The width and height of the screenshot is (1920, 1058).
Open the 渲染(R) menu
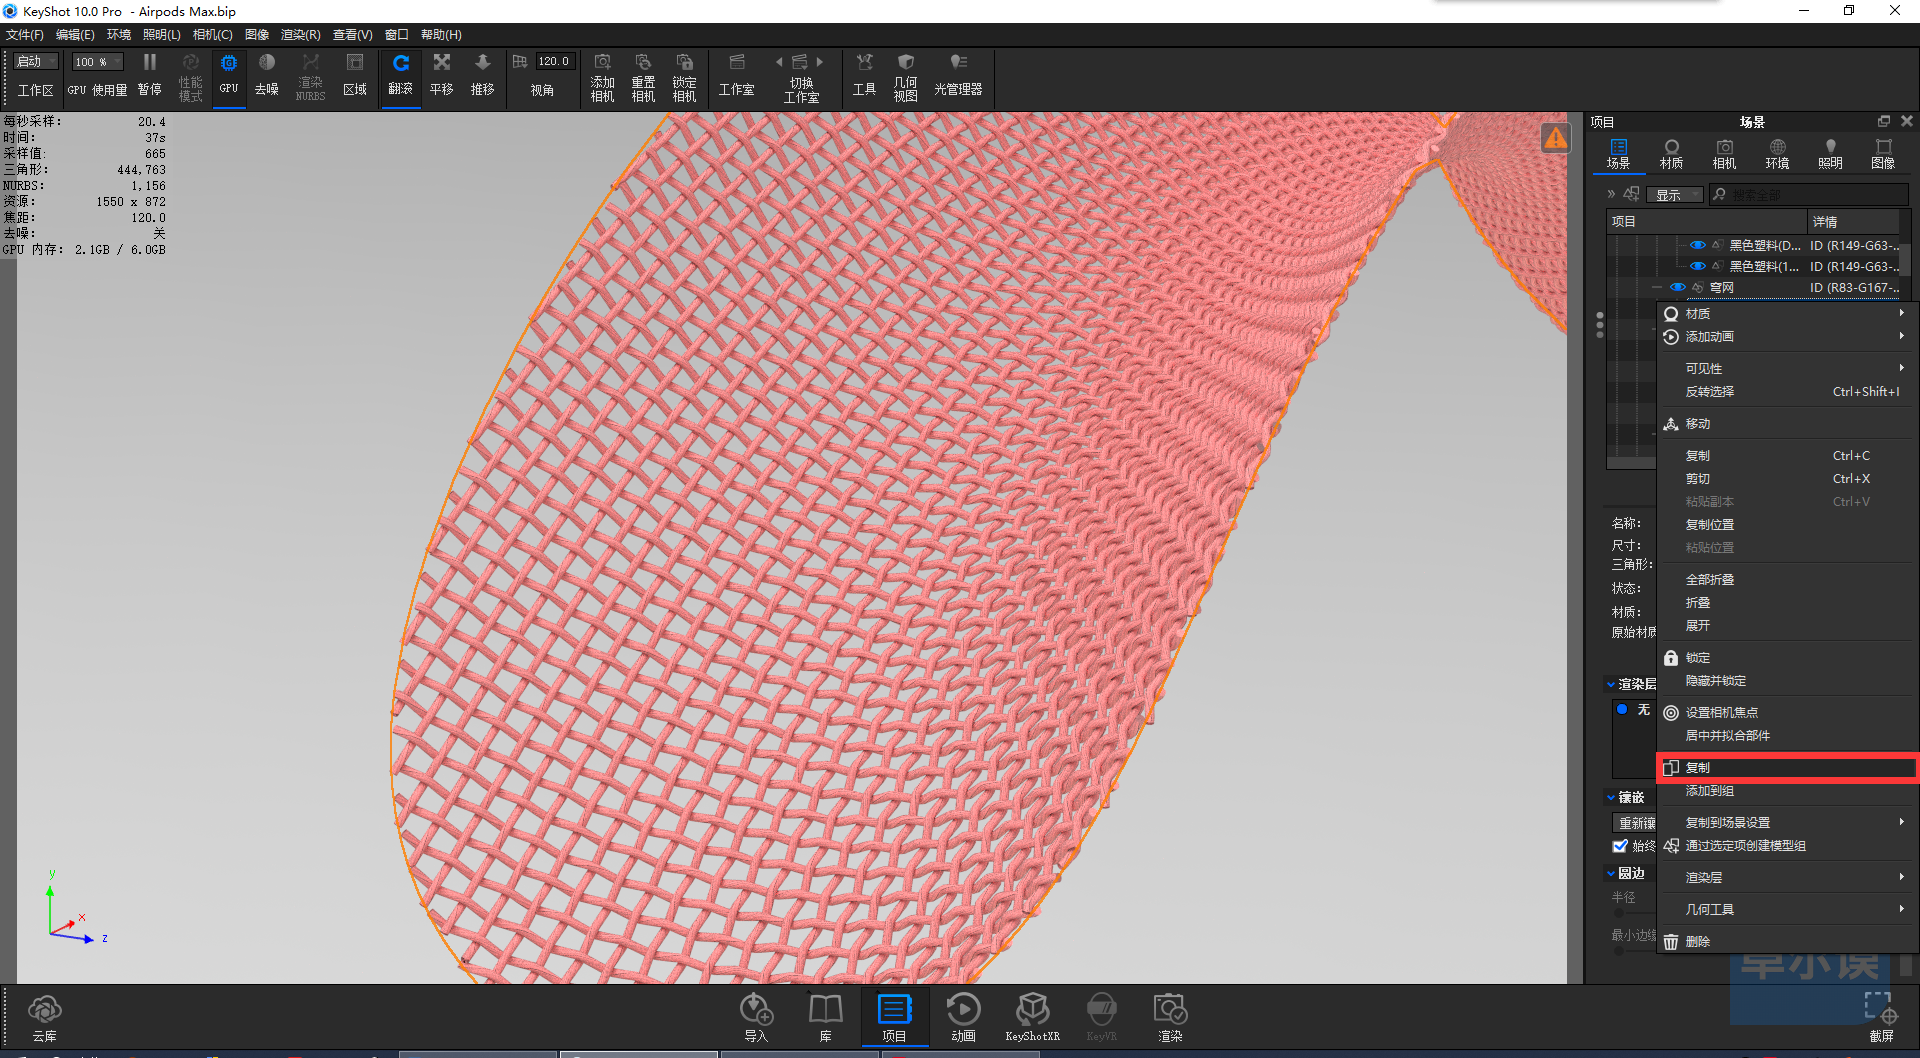[300, 35]
